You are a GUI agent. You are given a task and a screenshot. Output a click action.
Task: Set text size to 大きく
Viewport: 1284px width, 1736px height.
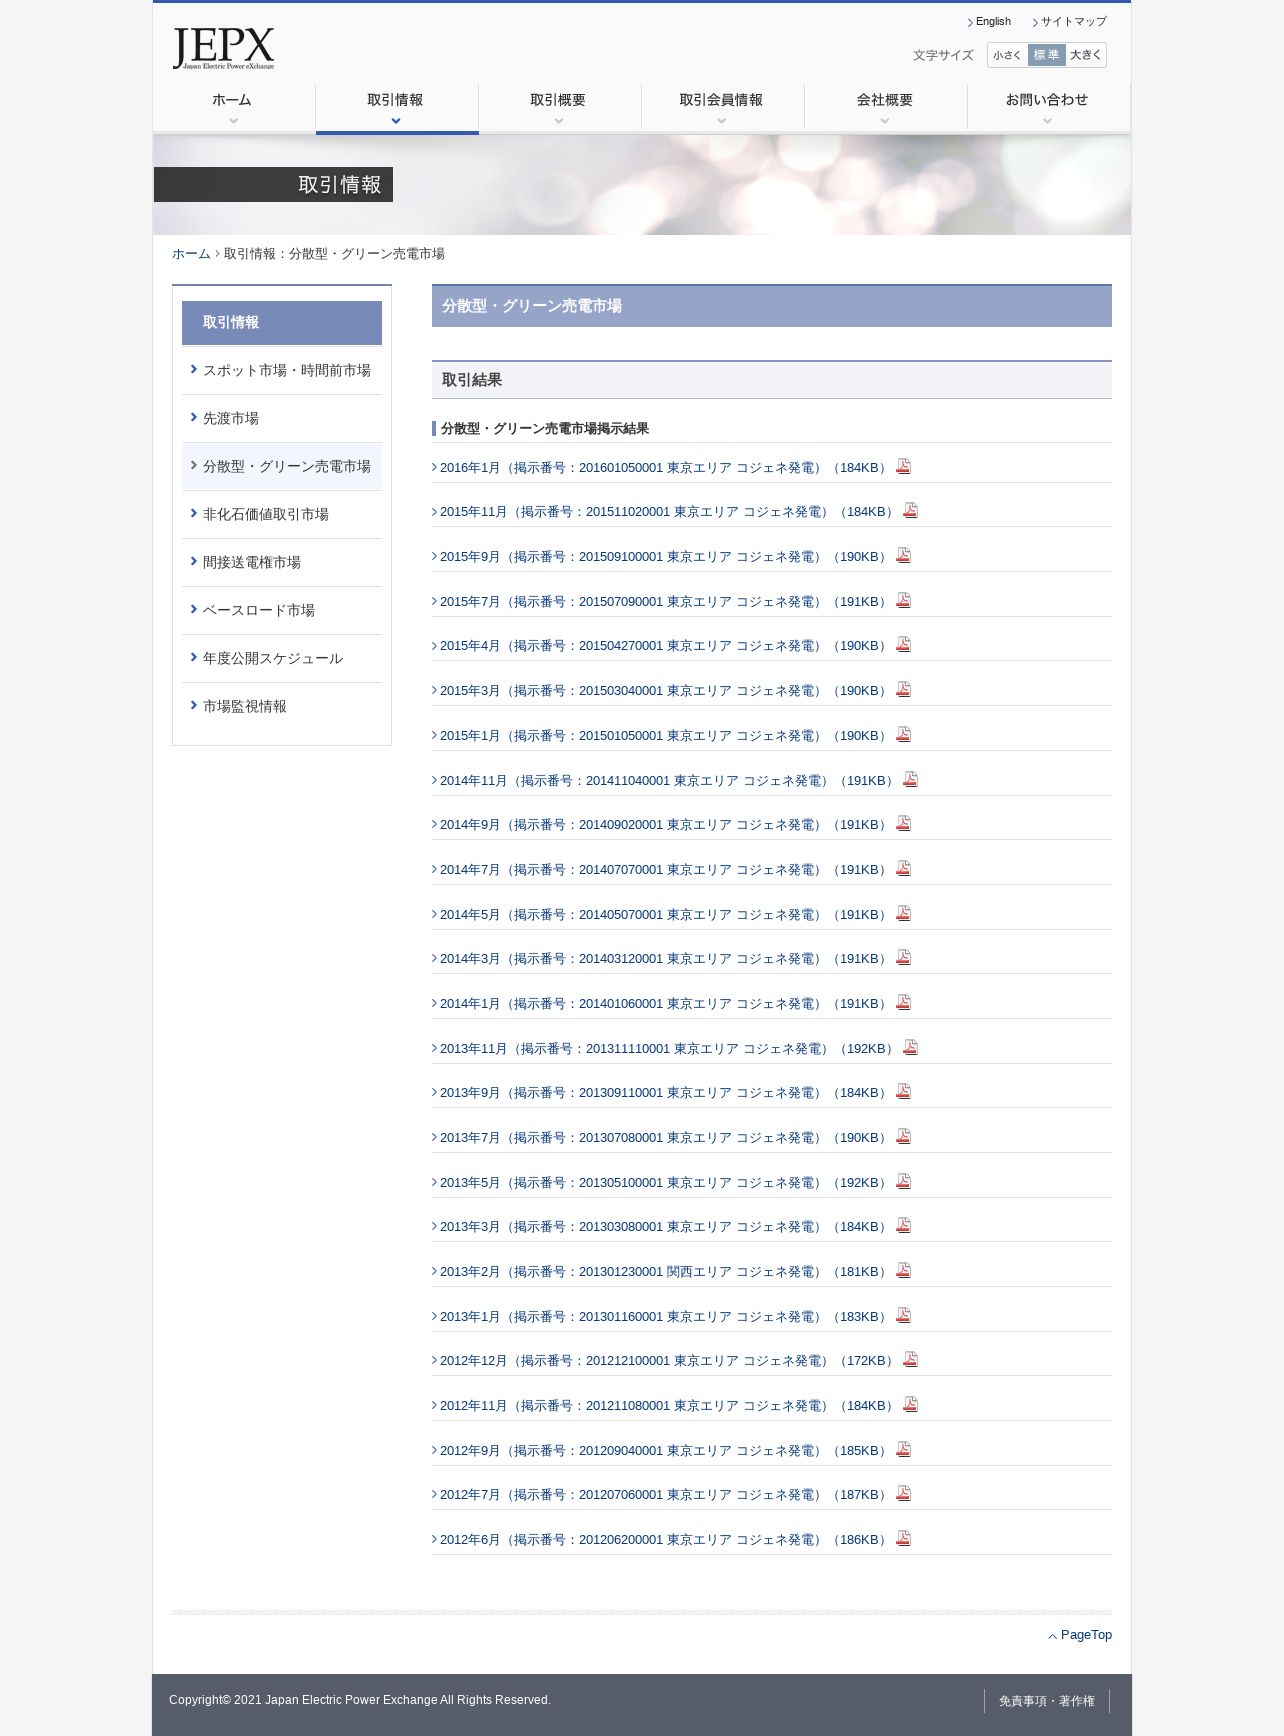(x=1086, y=55)
